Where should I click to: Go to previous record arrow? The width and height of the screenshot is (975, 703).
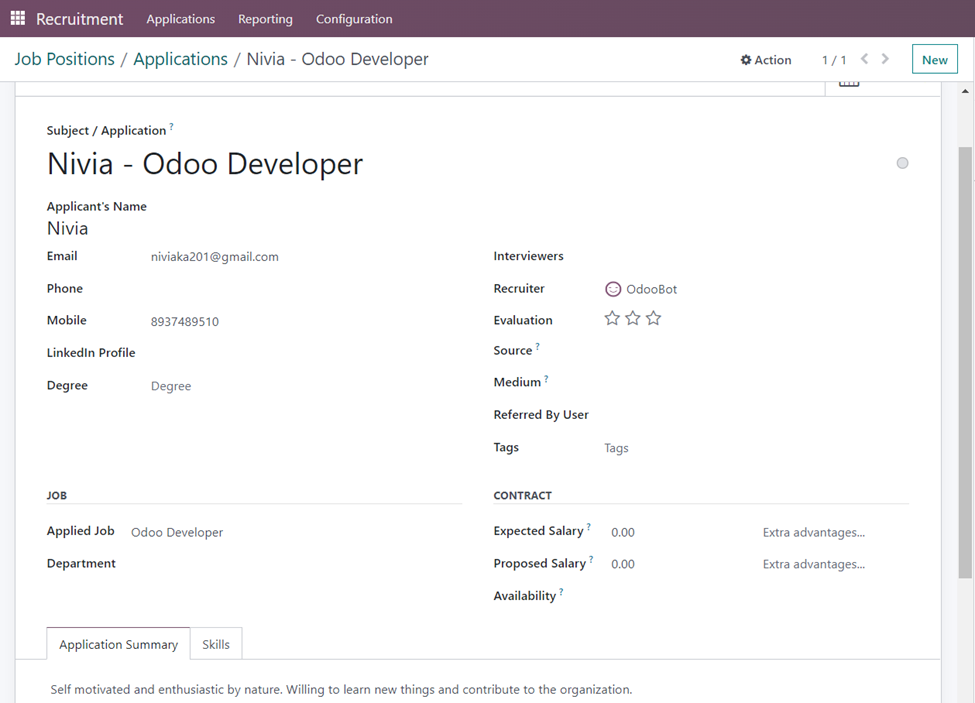(865, 59)
